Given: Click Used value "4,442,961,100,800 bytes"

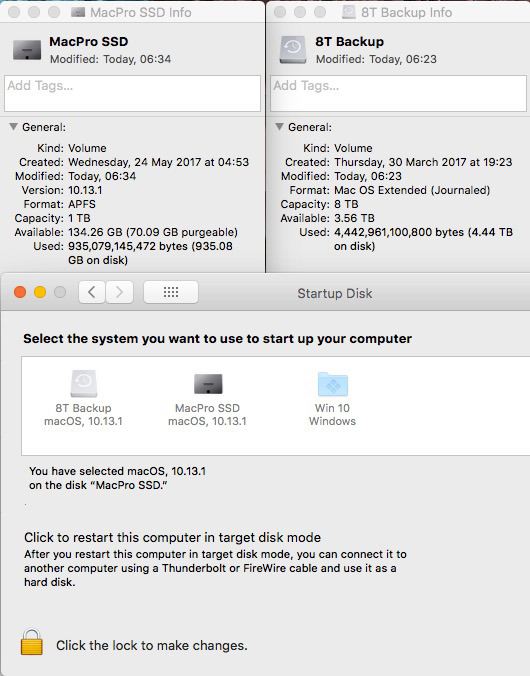Looking at the screenshot, I should pos(399,232).
